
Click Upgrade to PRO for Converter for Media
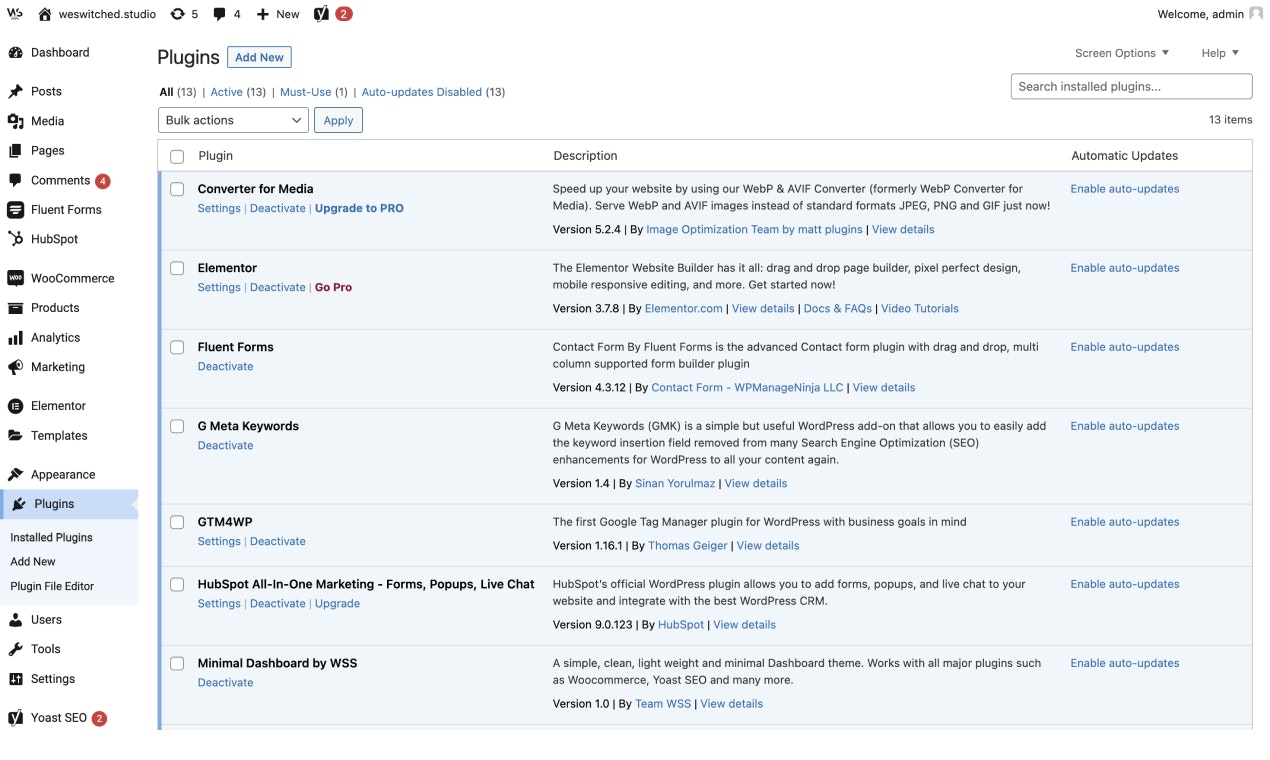[x=359, y=209]
